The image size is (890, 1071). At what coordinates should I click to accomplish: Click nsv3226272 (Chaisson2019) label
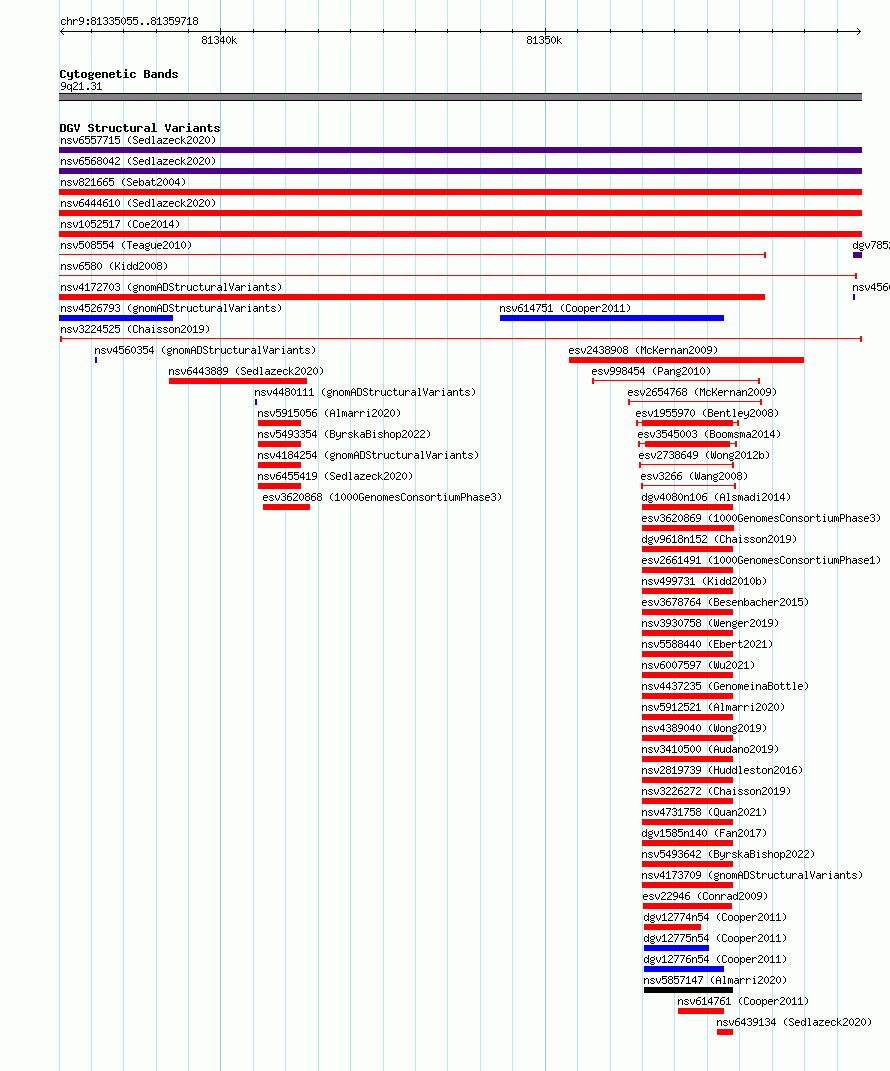click(717, 792)
